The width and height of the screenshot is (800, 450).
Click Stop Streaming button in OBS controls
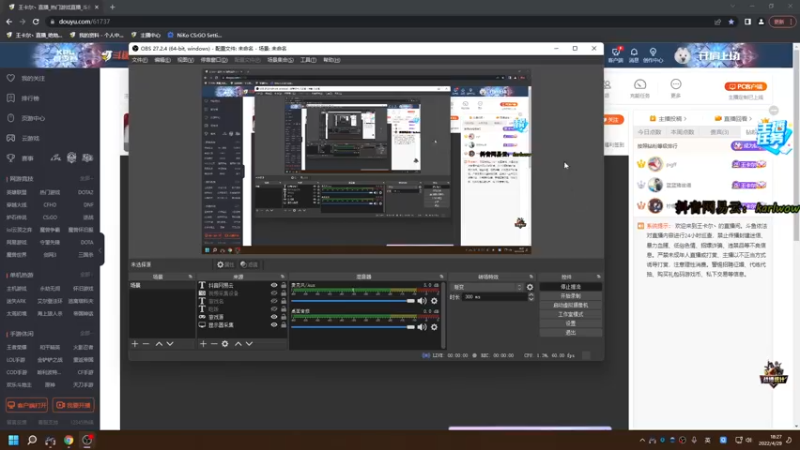[570, 287]
